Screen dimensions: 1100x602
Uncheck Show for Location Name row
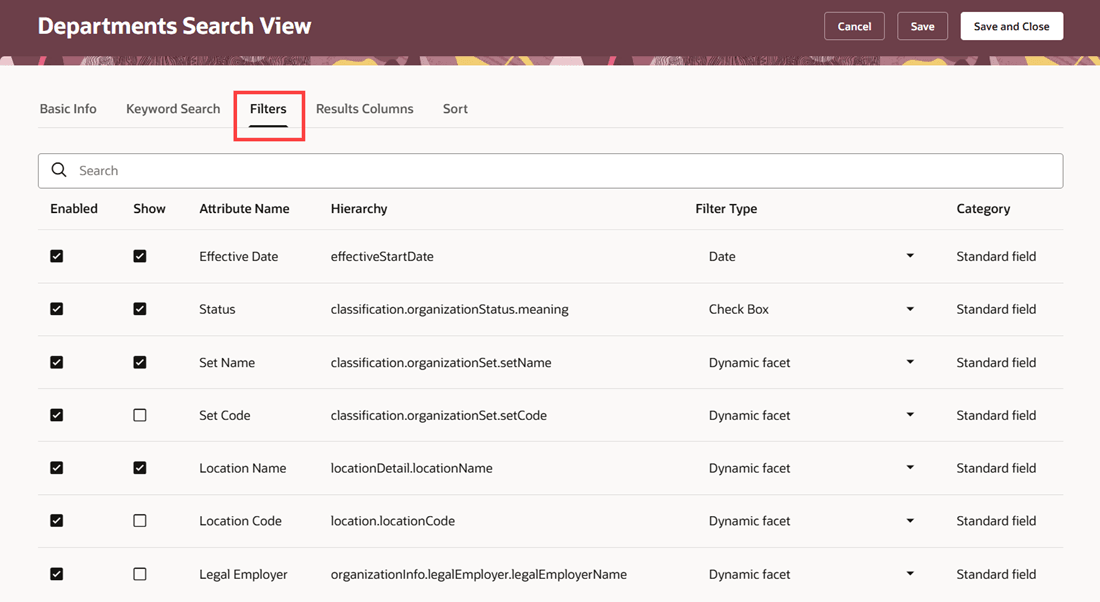[140, 467]
